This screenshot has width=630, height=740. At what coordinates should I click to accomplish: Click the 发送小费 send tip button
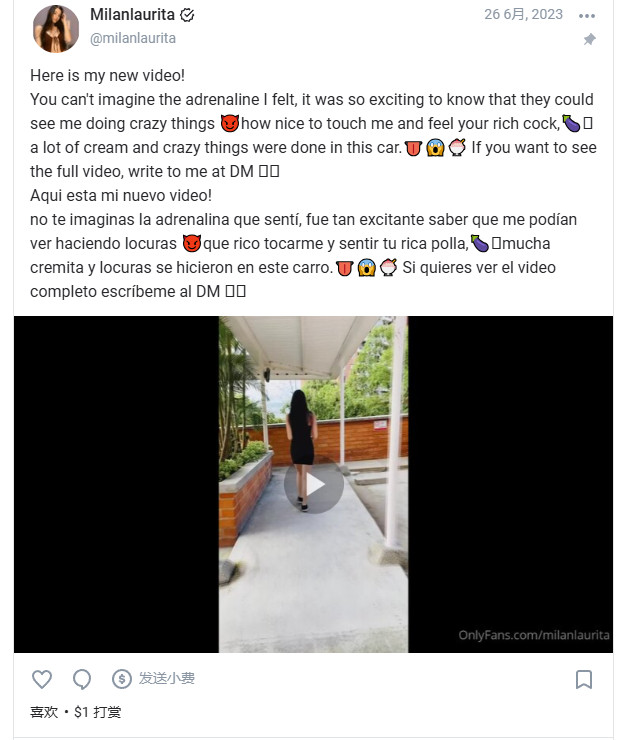[x=167, y=679]
